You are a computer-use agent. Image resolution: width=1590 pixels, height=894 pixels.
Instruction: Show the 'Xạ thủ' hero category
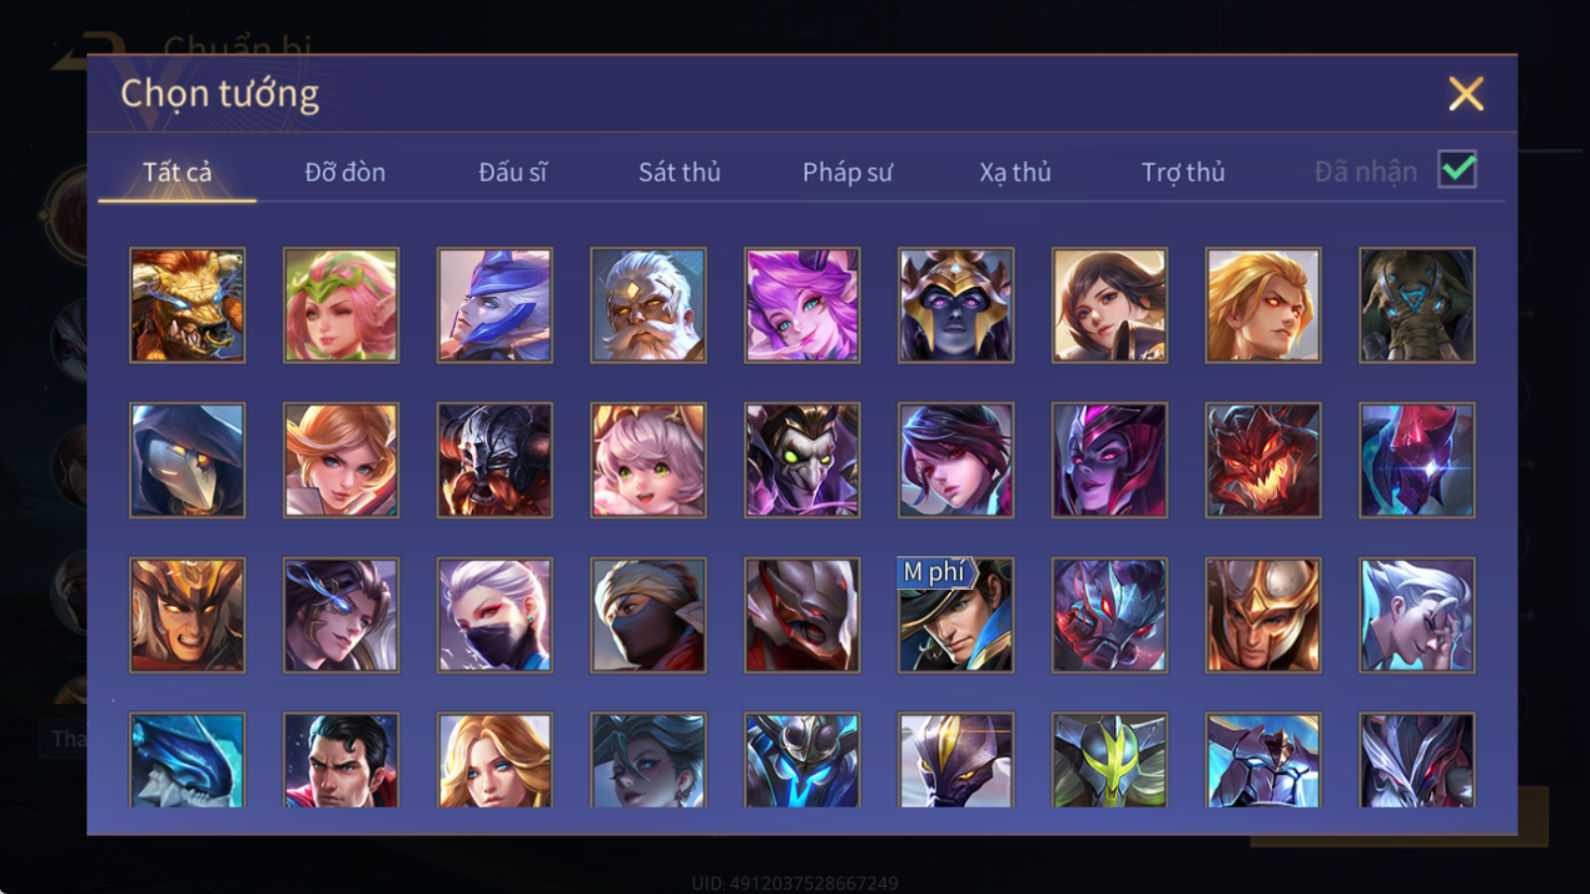pos(1015,172)
